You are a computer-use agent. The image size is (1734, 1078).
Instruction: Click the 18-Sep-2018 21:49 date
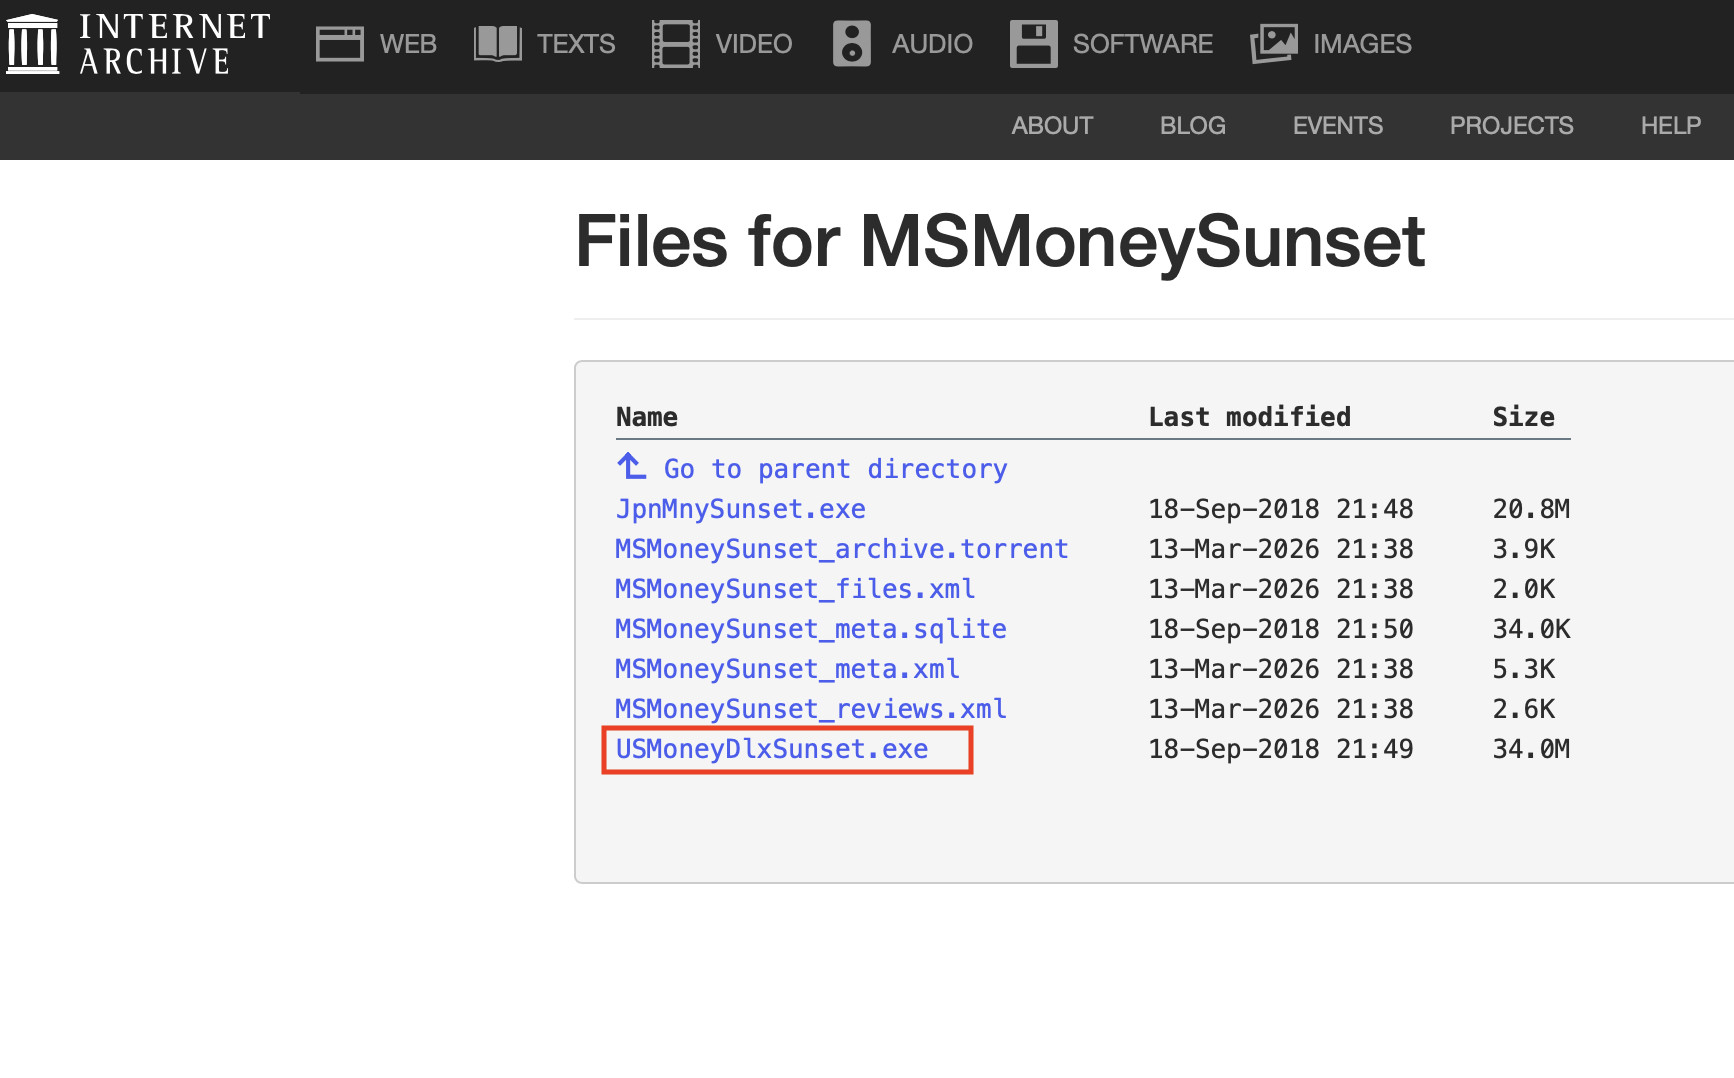[1281, 749]
